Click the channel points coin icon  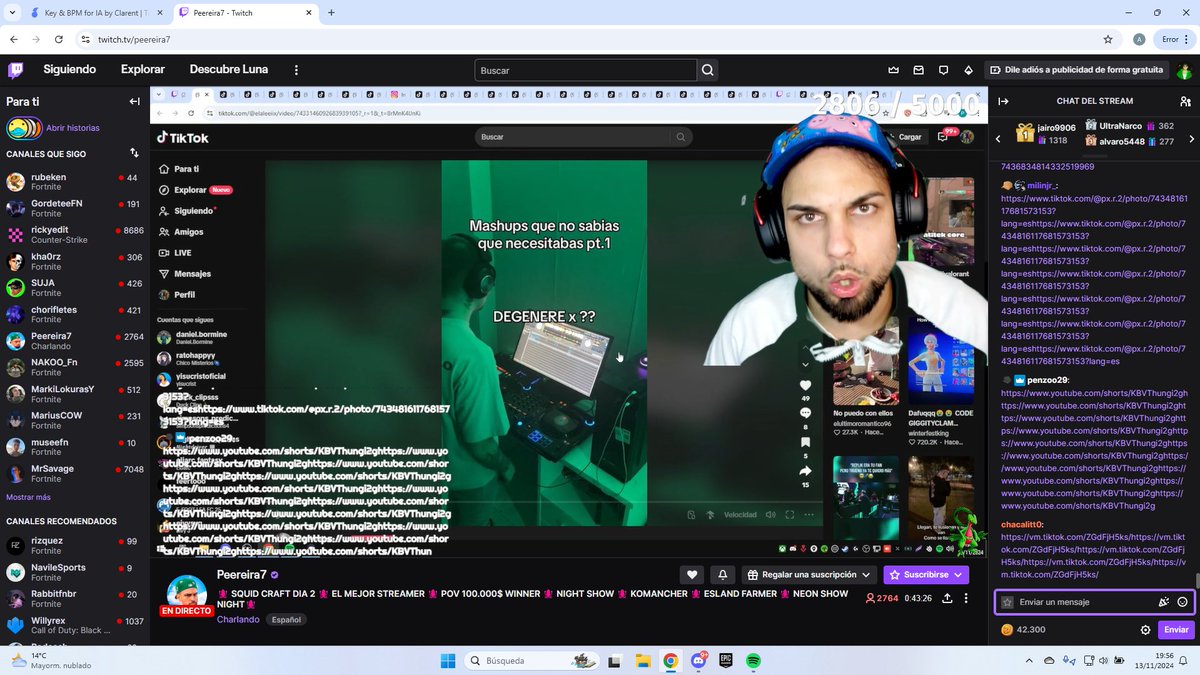click(x=1006, y=630)
